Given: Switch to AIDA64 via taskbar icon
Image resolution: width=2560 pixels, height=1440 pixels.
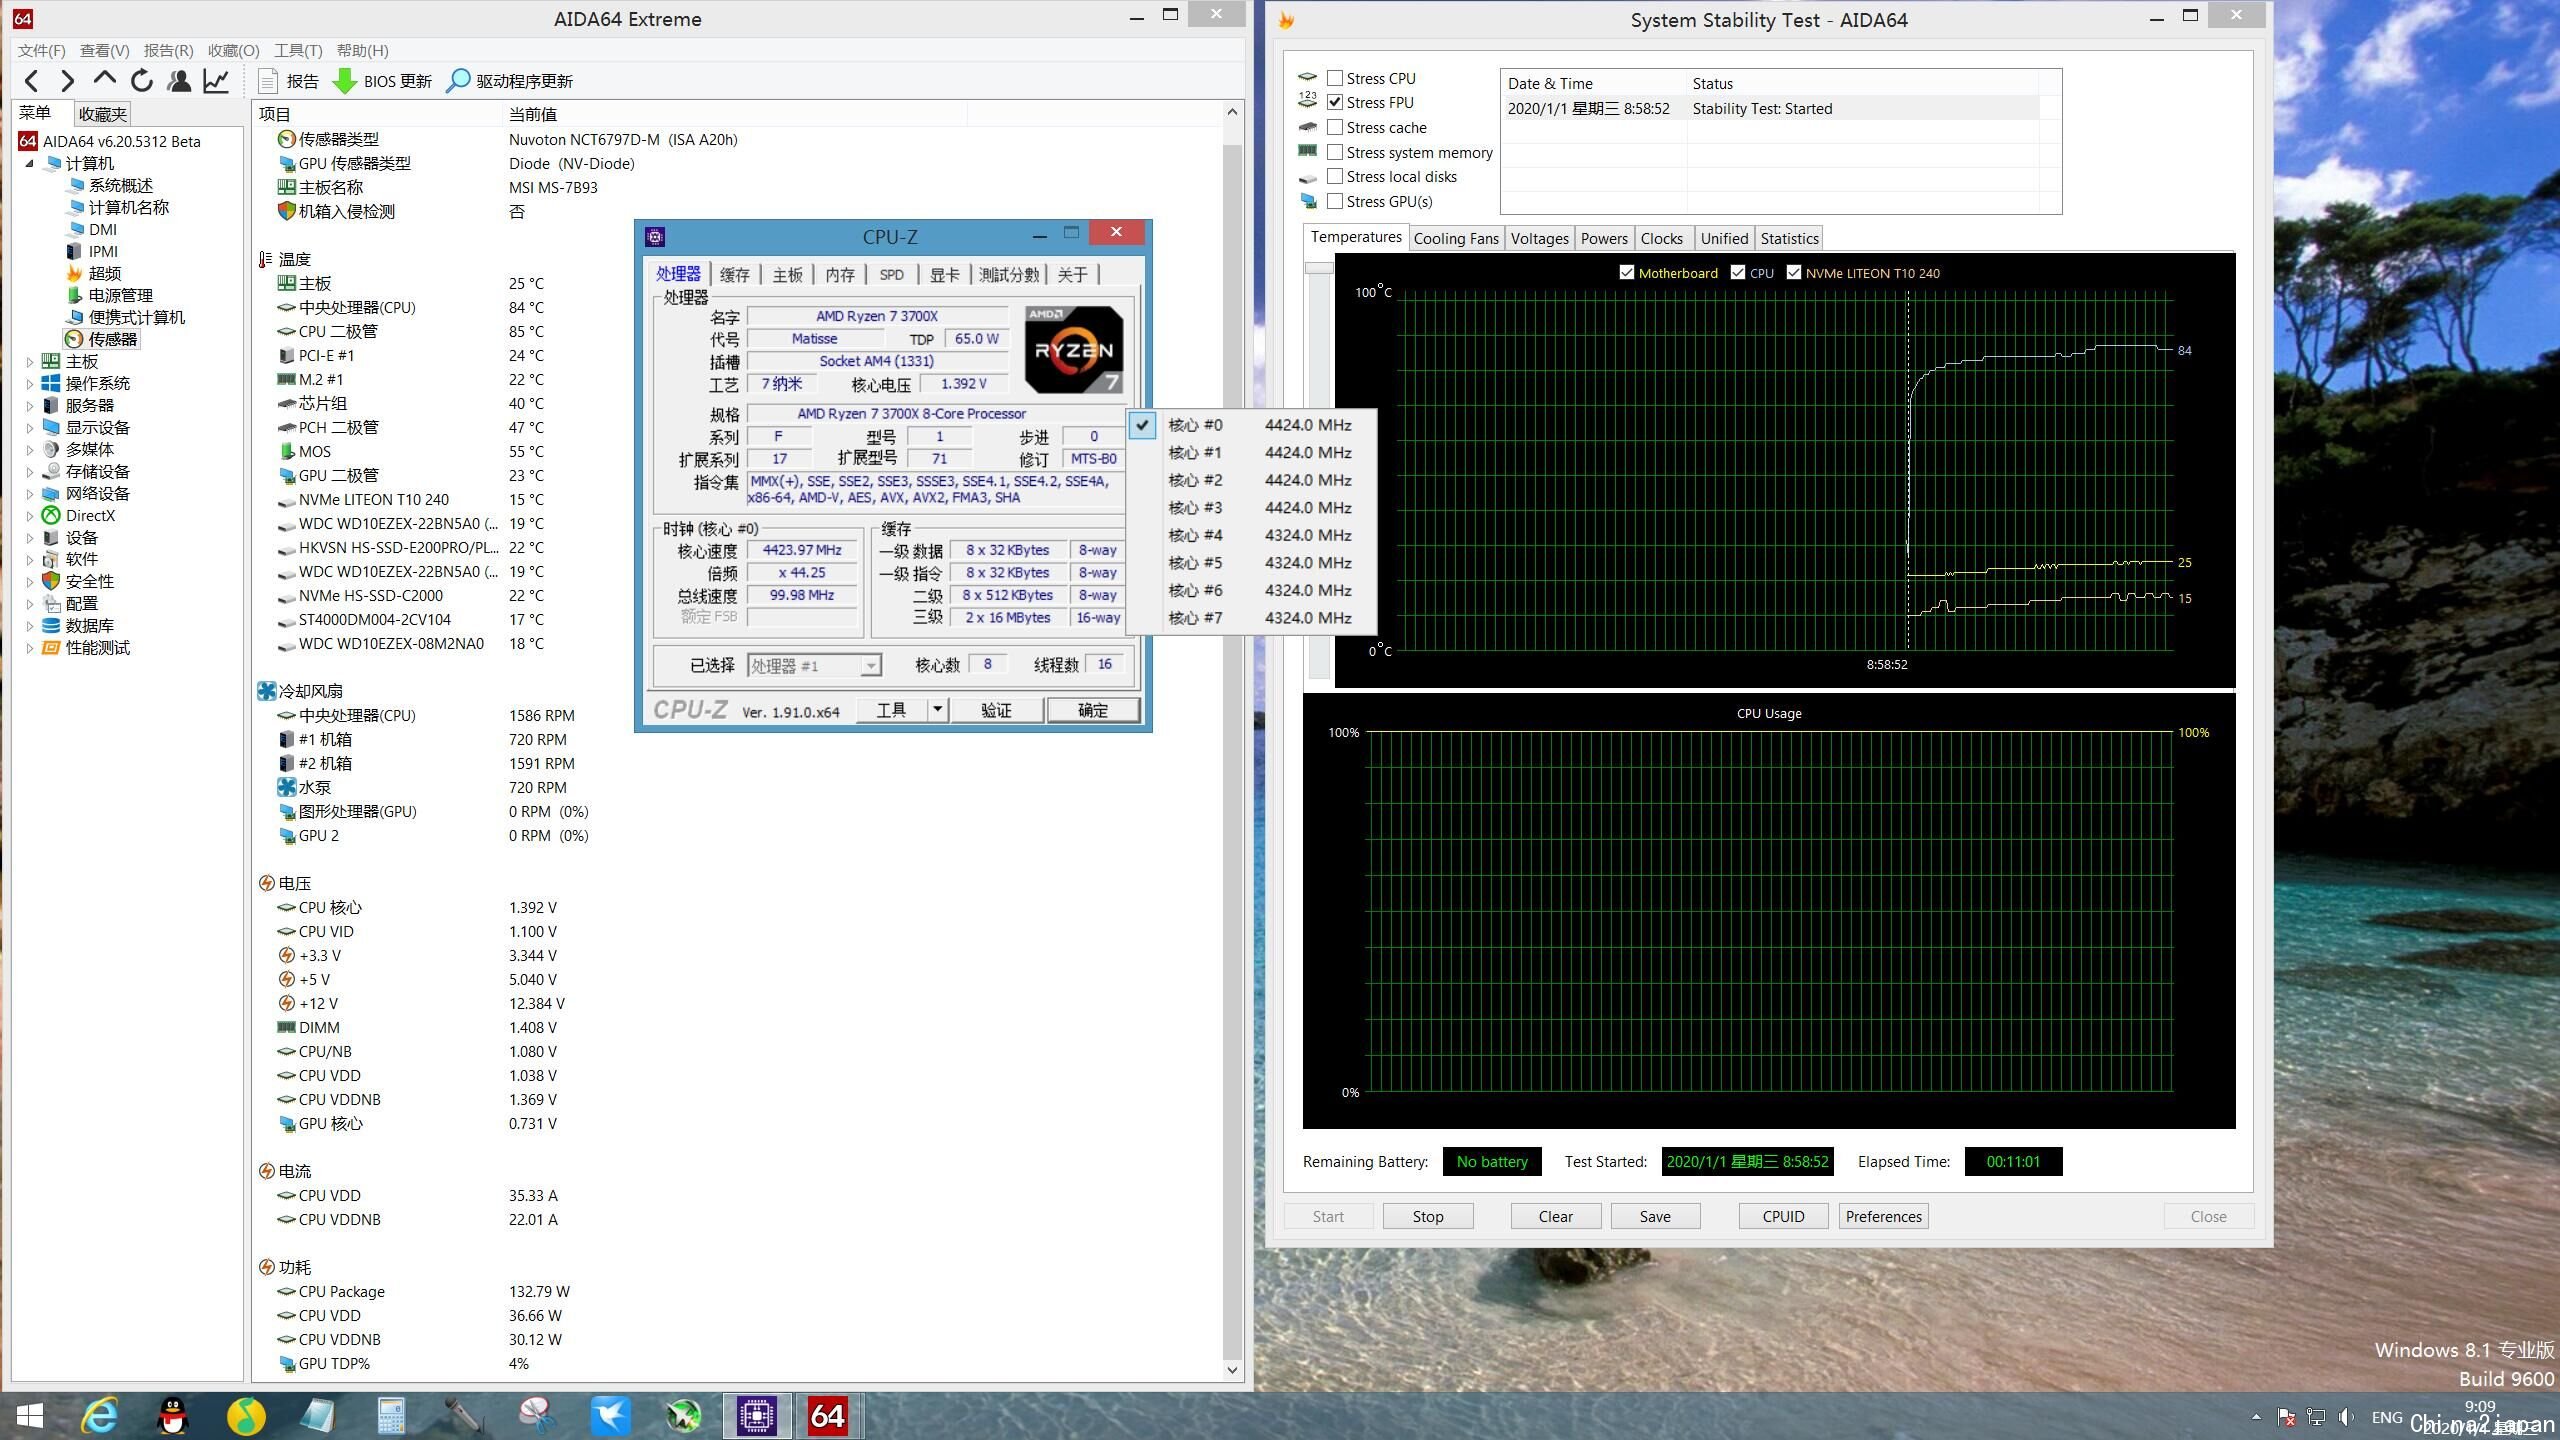Looking at the screenshot, I should (x=828, y=1416).
